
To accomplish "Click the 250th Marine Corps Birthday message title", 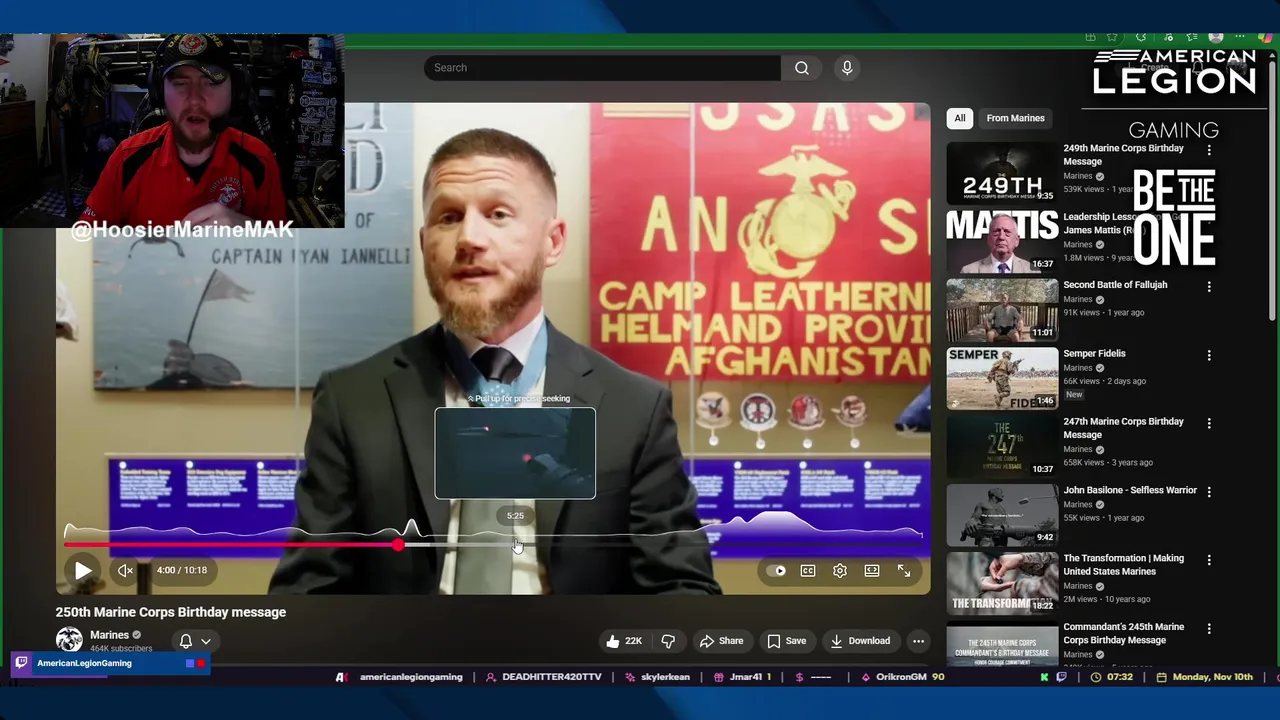I will click(x=171, y=612).
